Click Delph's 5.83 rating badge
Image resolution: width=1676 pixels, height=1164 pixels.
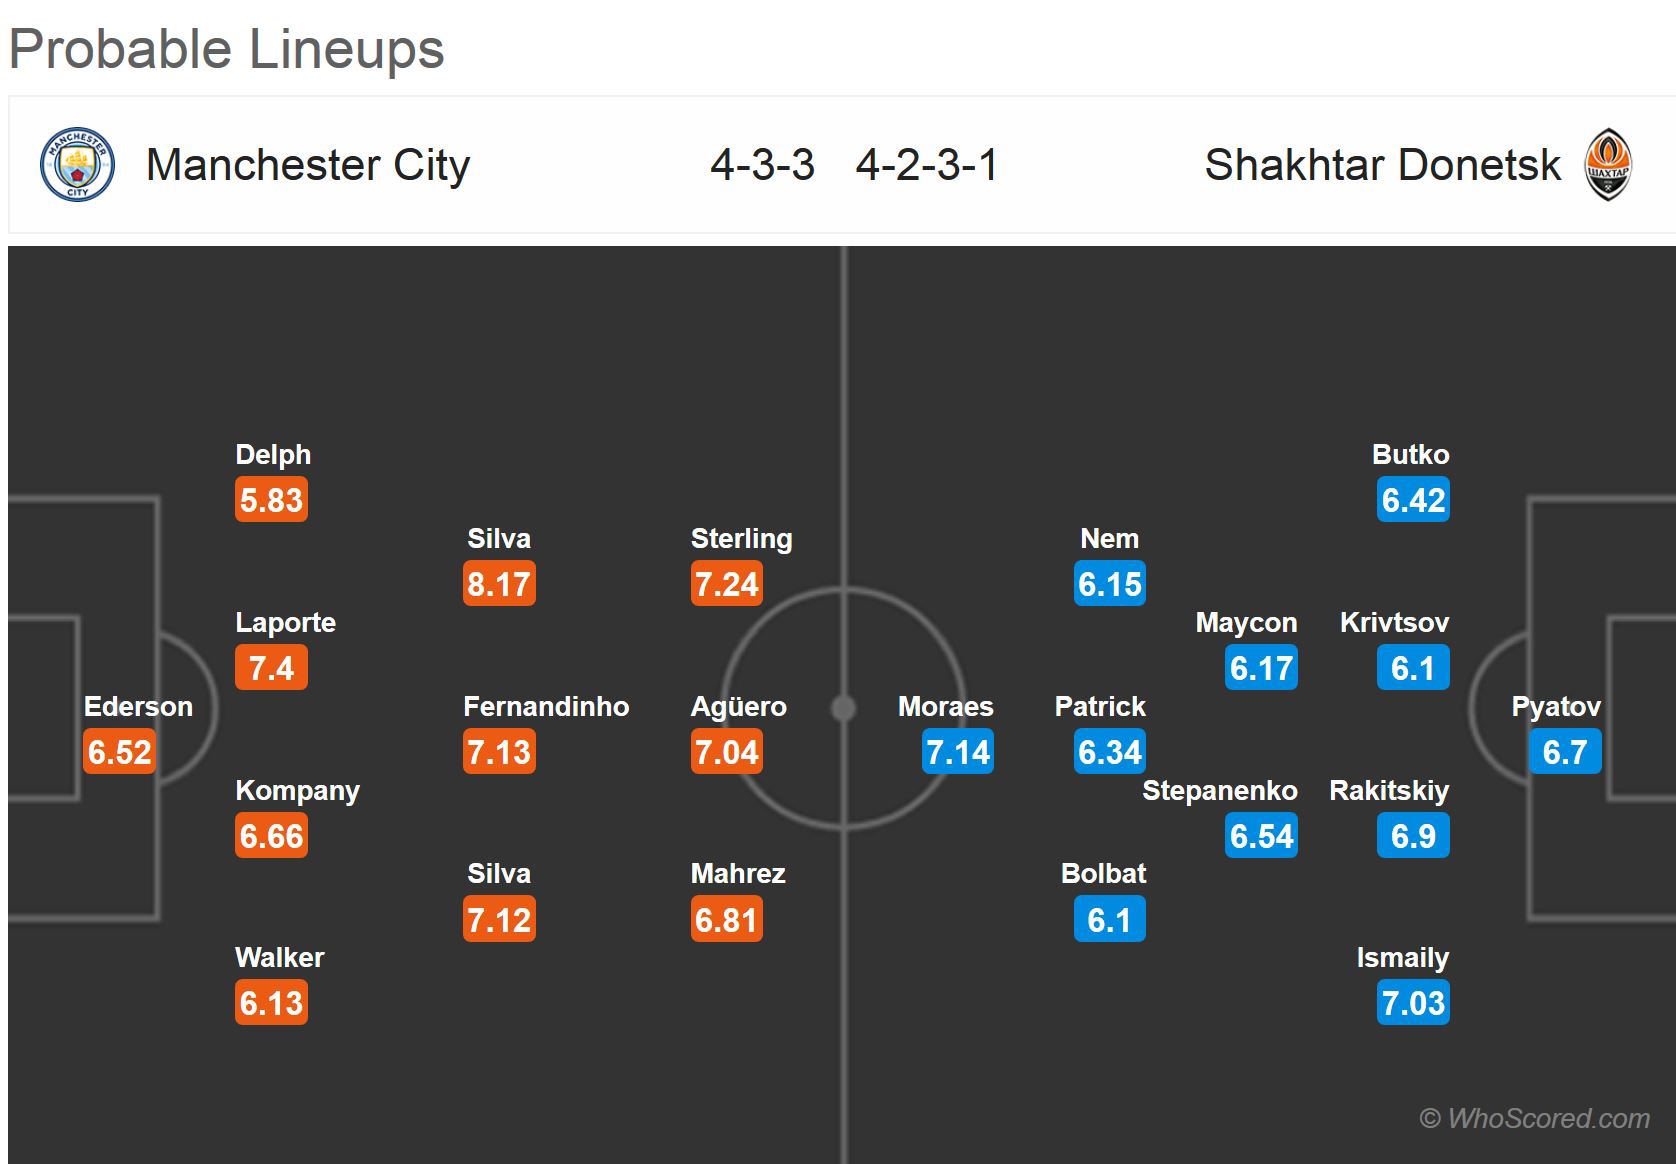coord(271,500)
